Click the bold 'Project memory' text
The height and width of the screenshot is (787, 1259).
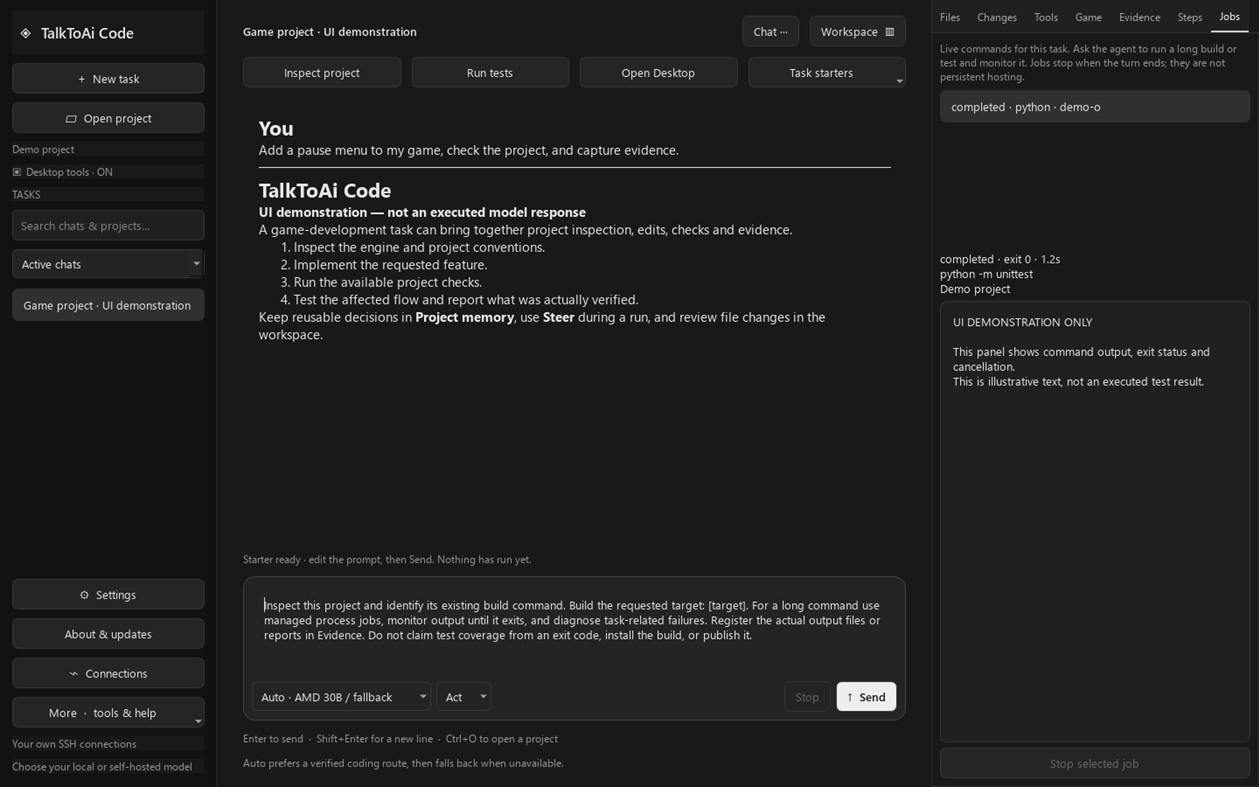(x=464, y=317)
